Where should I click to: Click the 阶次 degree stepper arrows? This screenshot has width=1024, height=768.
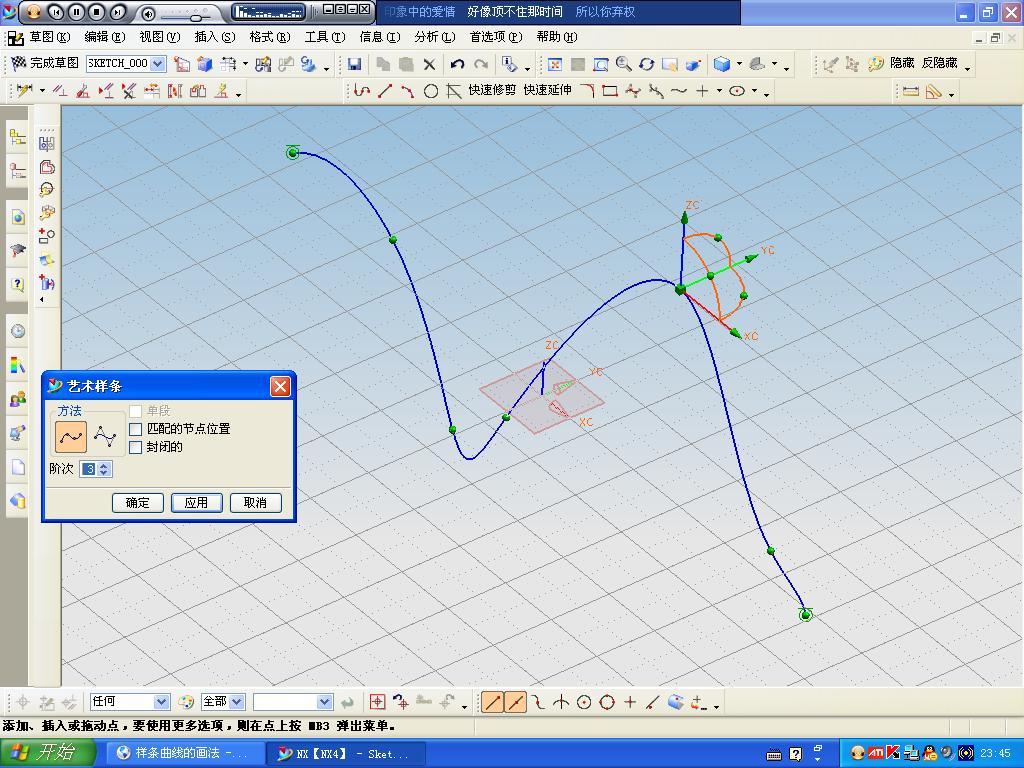pyautogui.click(x=104, y=469)
